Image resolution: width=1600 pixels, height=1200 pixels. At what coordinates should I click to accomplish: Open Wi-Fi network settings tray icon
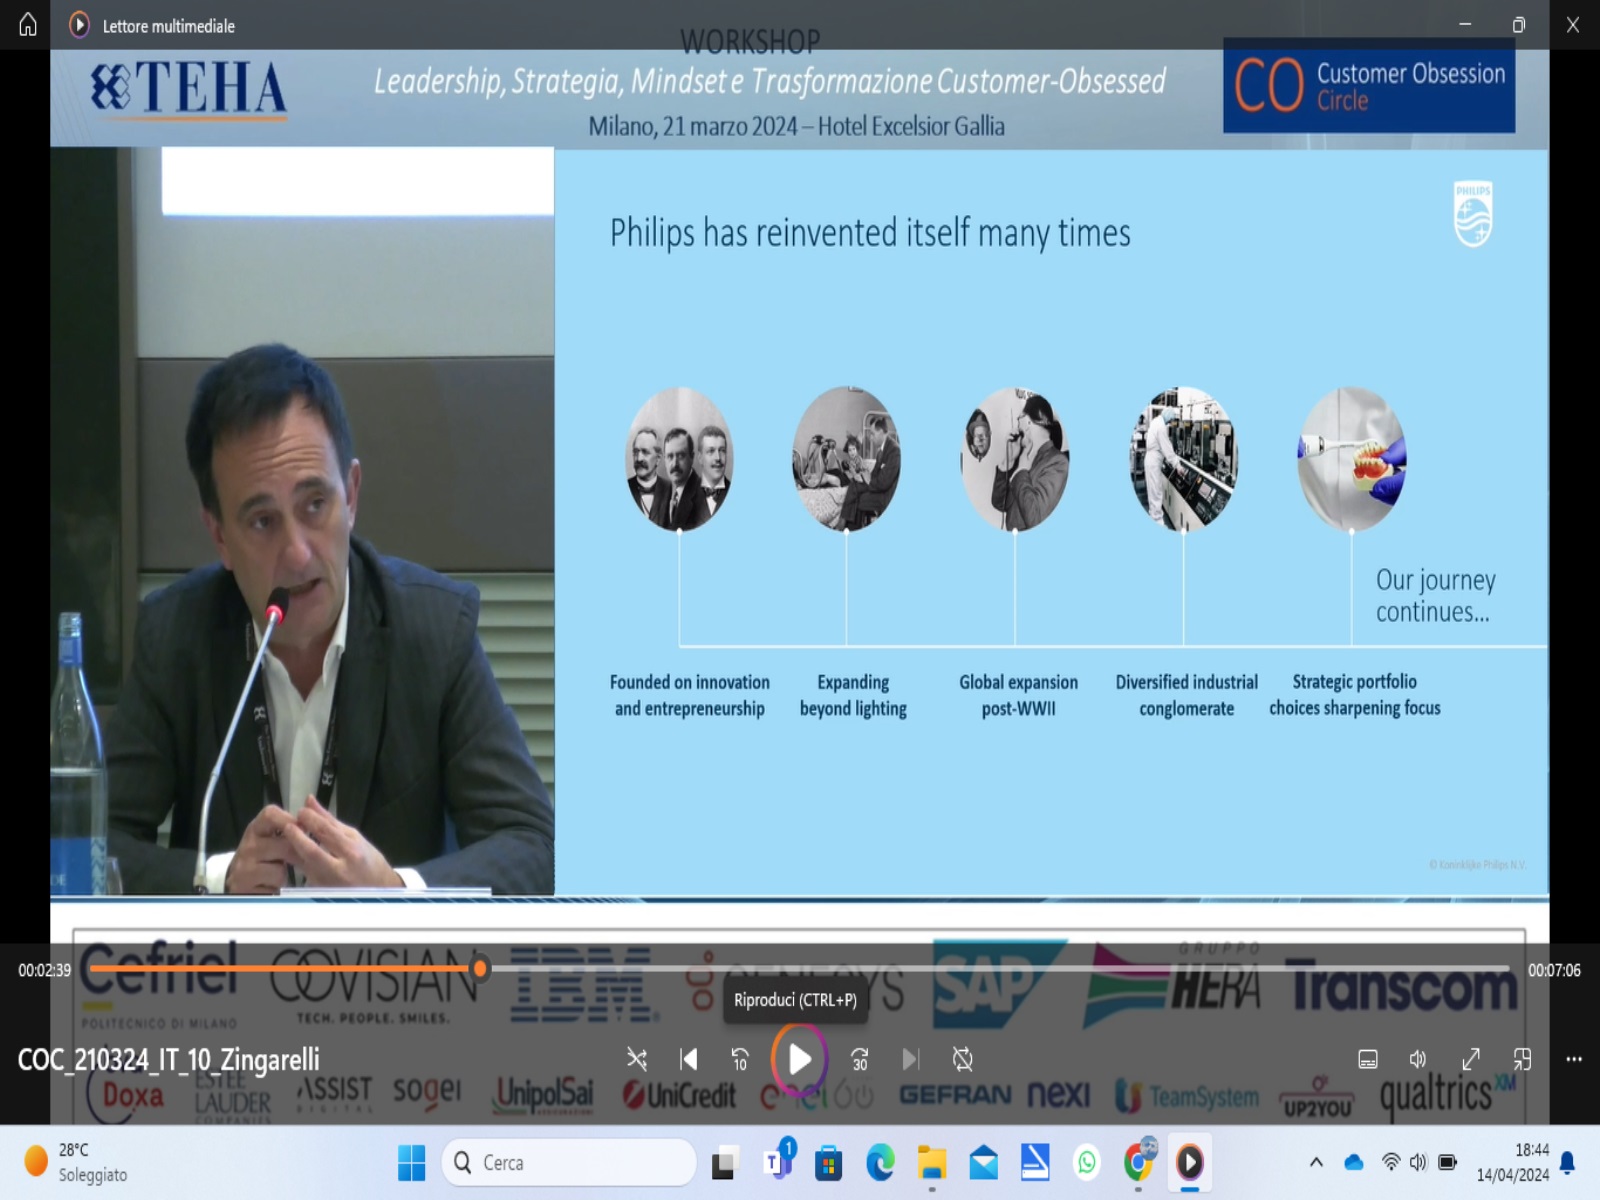[1391, 1162]
